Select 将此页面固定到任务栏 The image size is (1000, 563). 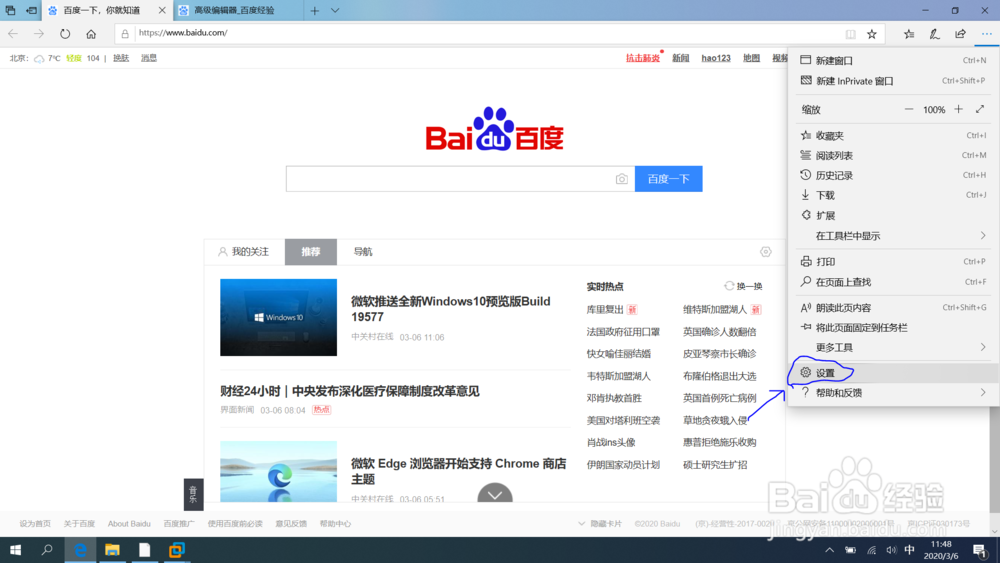[893, 328]
